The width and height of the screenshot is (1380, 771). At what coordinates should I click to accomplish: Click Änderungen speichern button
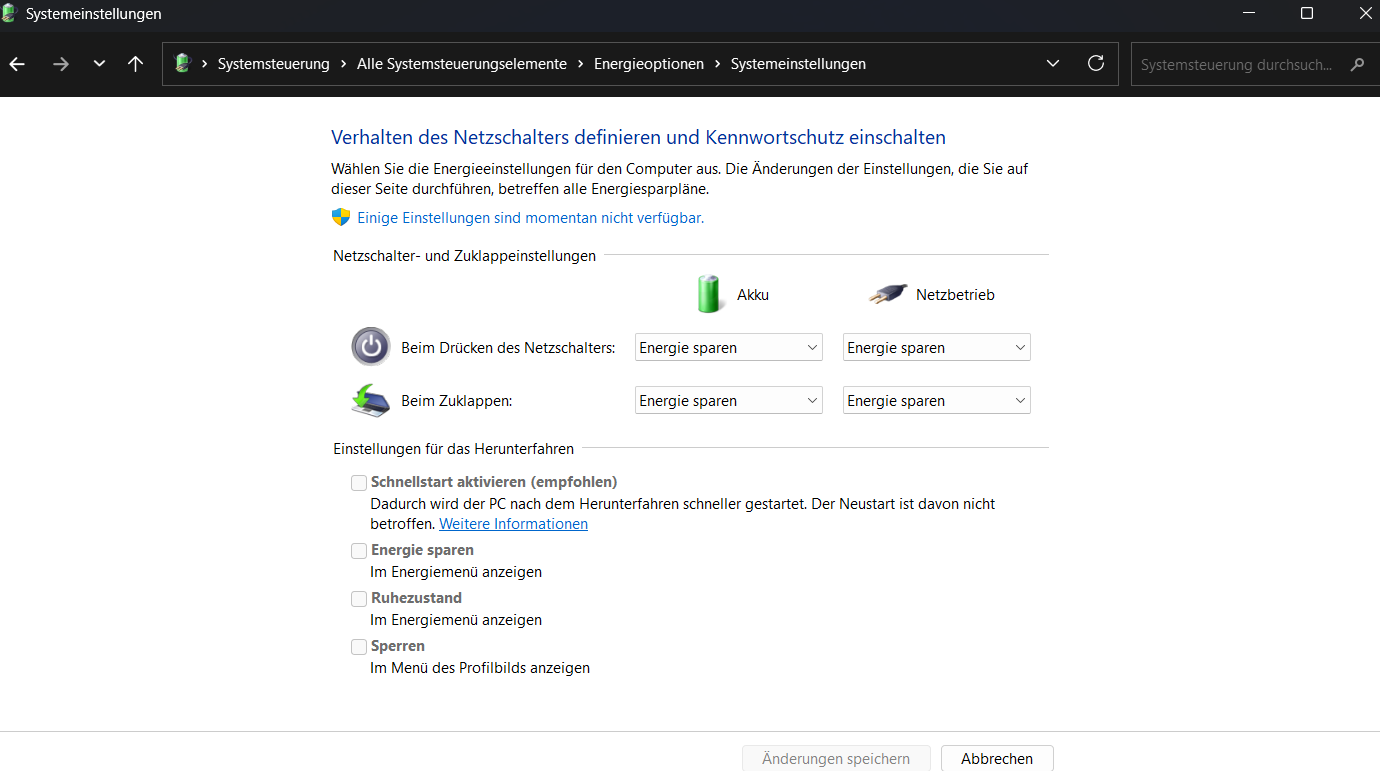[836, 759]
